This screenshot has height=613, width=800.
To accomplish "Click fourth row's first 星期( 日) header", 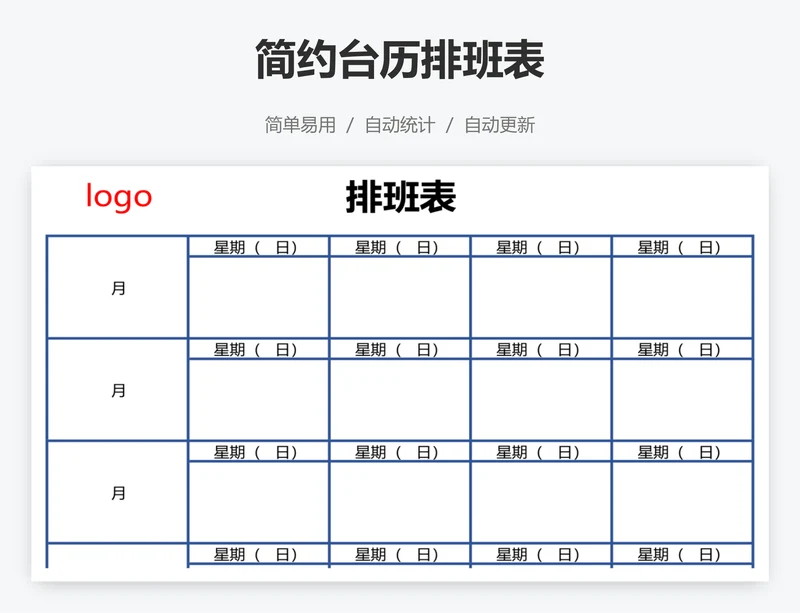I will 259,554.
